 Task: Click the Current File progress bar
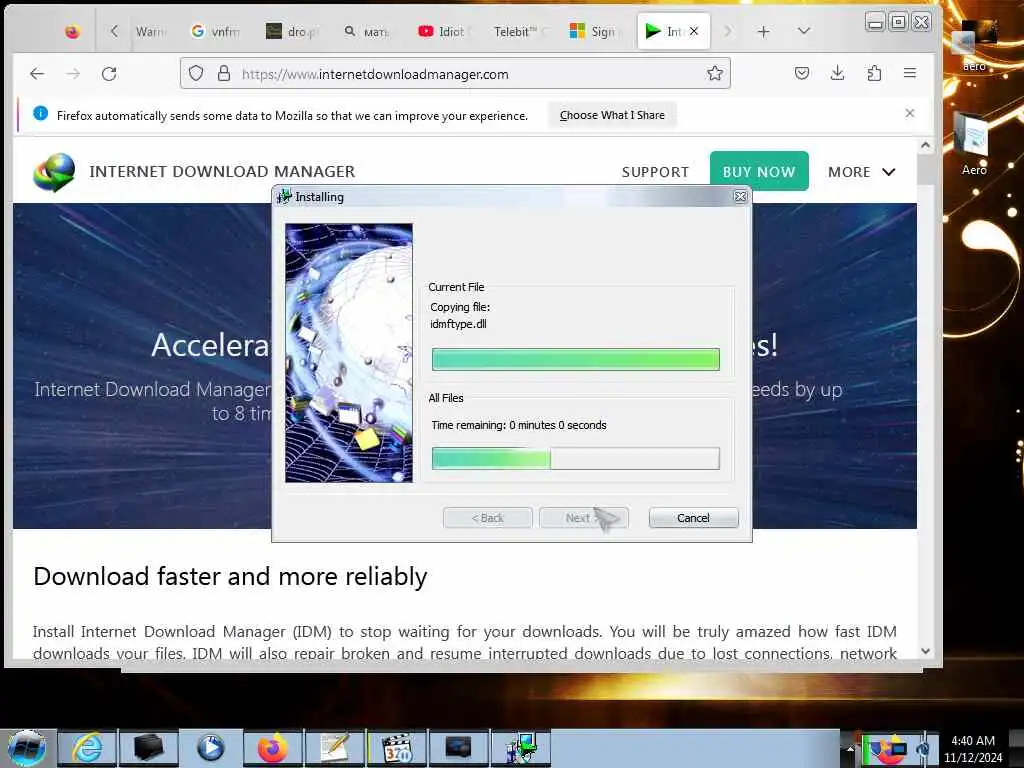[575, 359]
